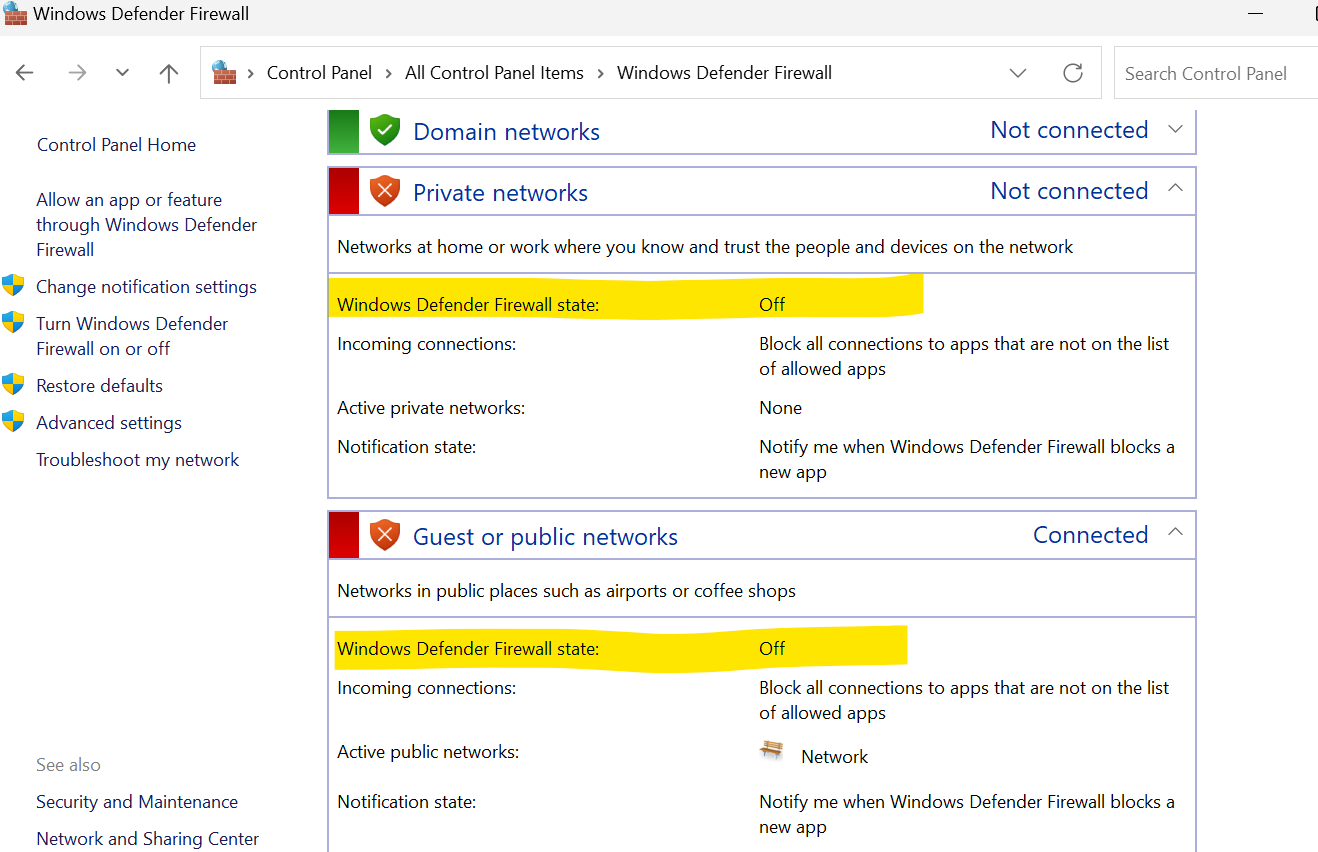Click Guest or public networks heading
The width and height of the screenshot is (1318, 852).
pos(545,537)
